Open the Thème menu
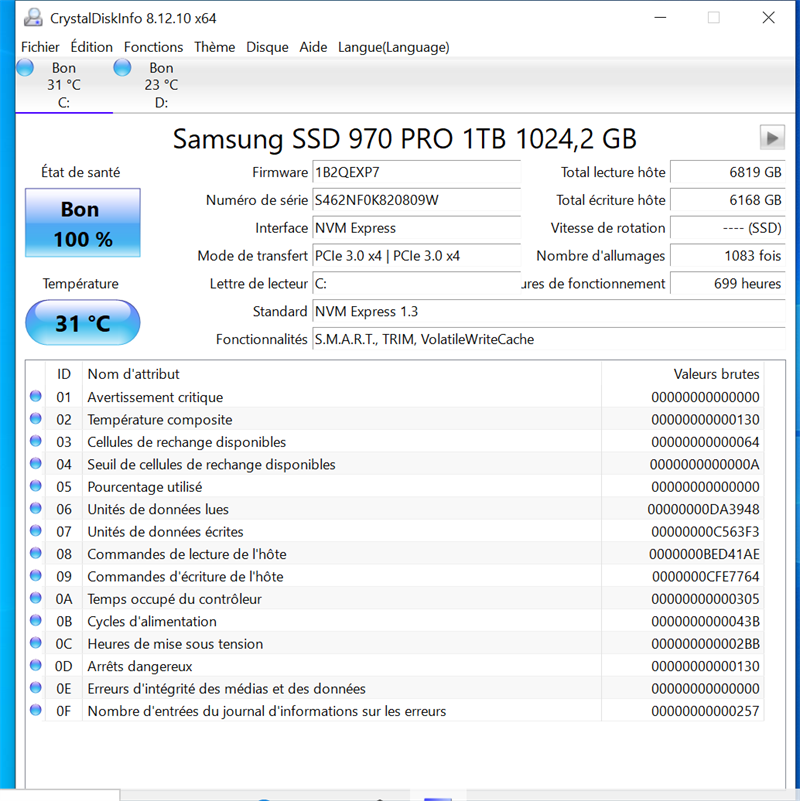 pos(215,47)
